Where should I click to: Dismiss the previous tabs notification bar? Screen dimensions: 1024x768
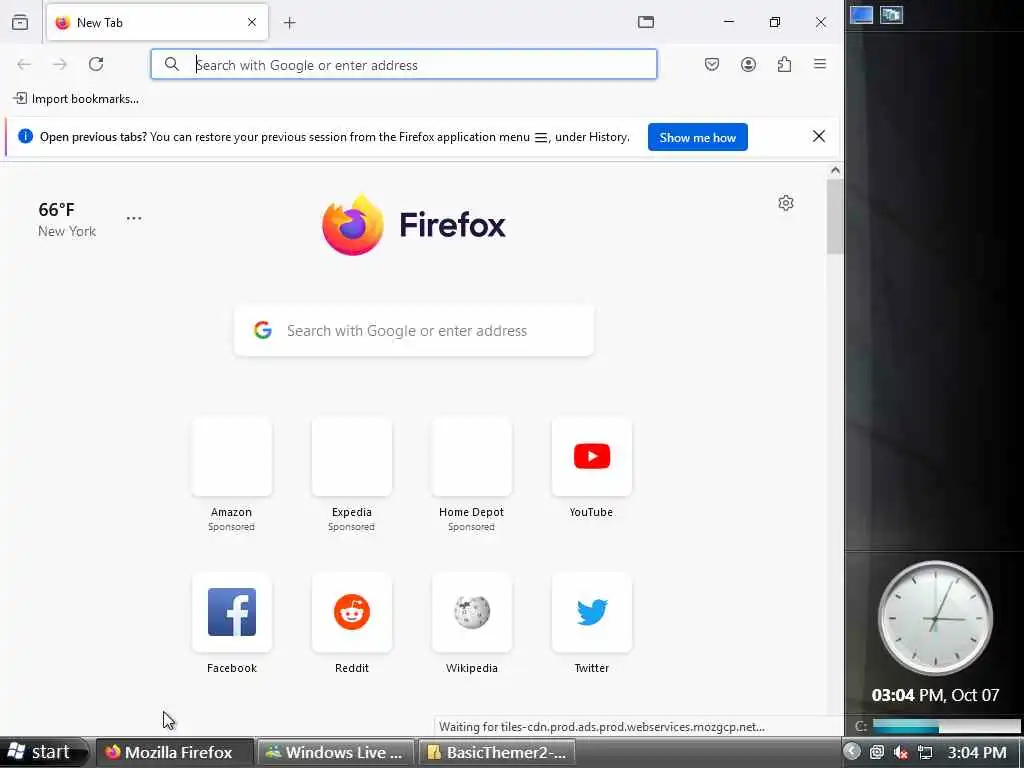819,136
